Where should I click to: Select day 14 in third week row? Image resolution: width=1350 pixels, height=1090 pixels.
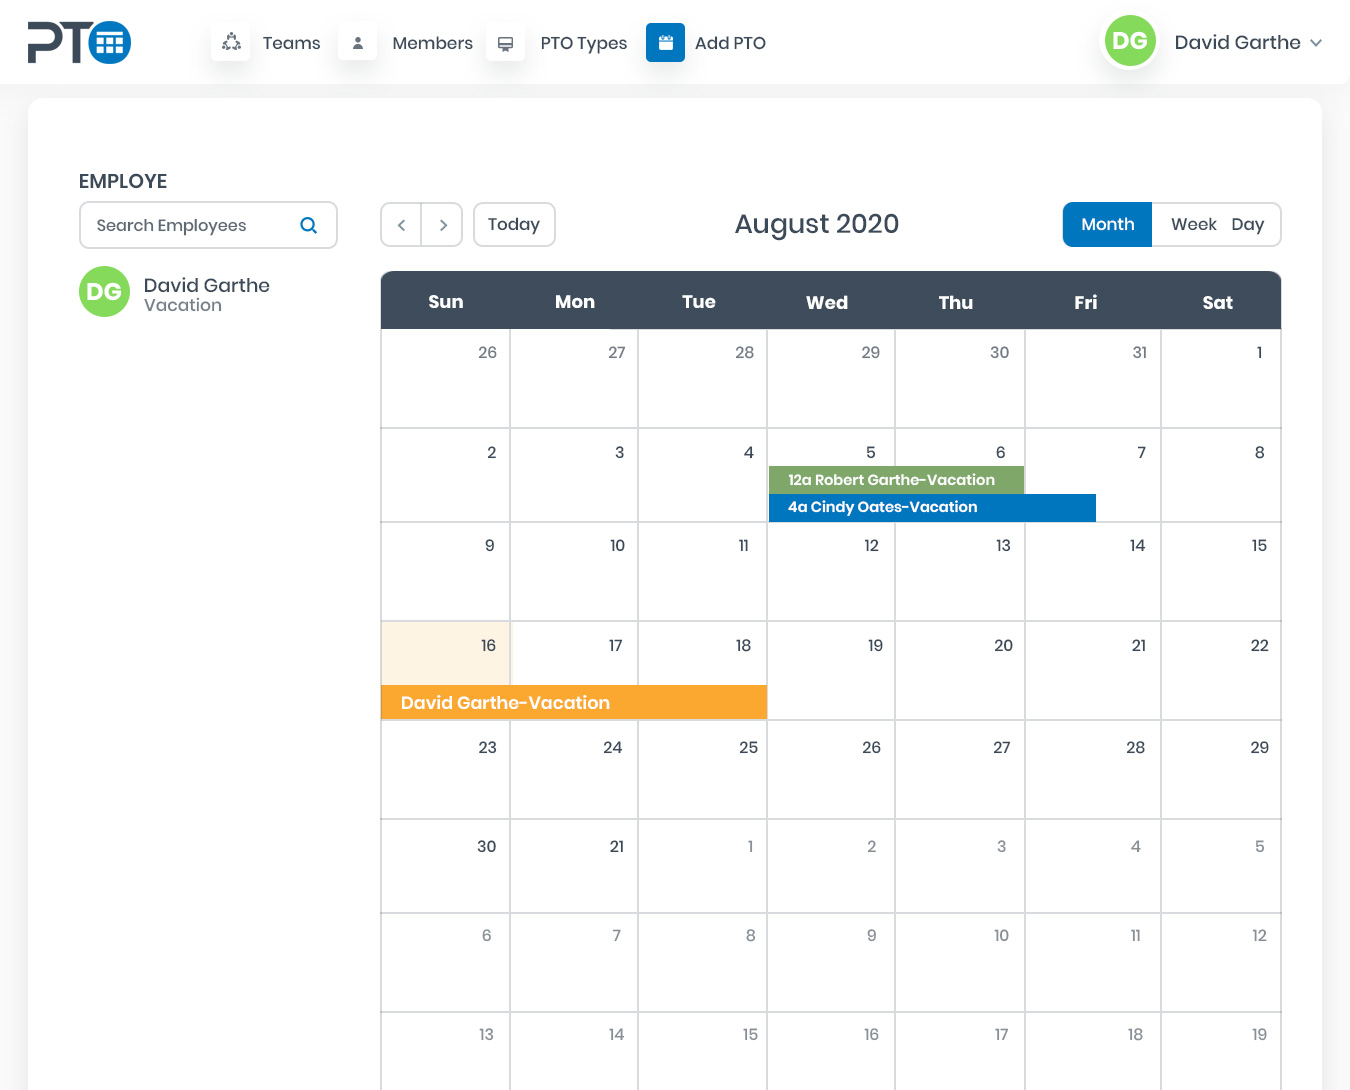[1093, 571]
